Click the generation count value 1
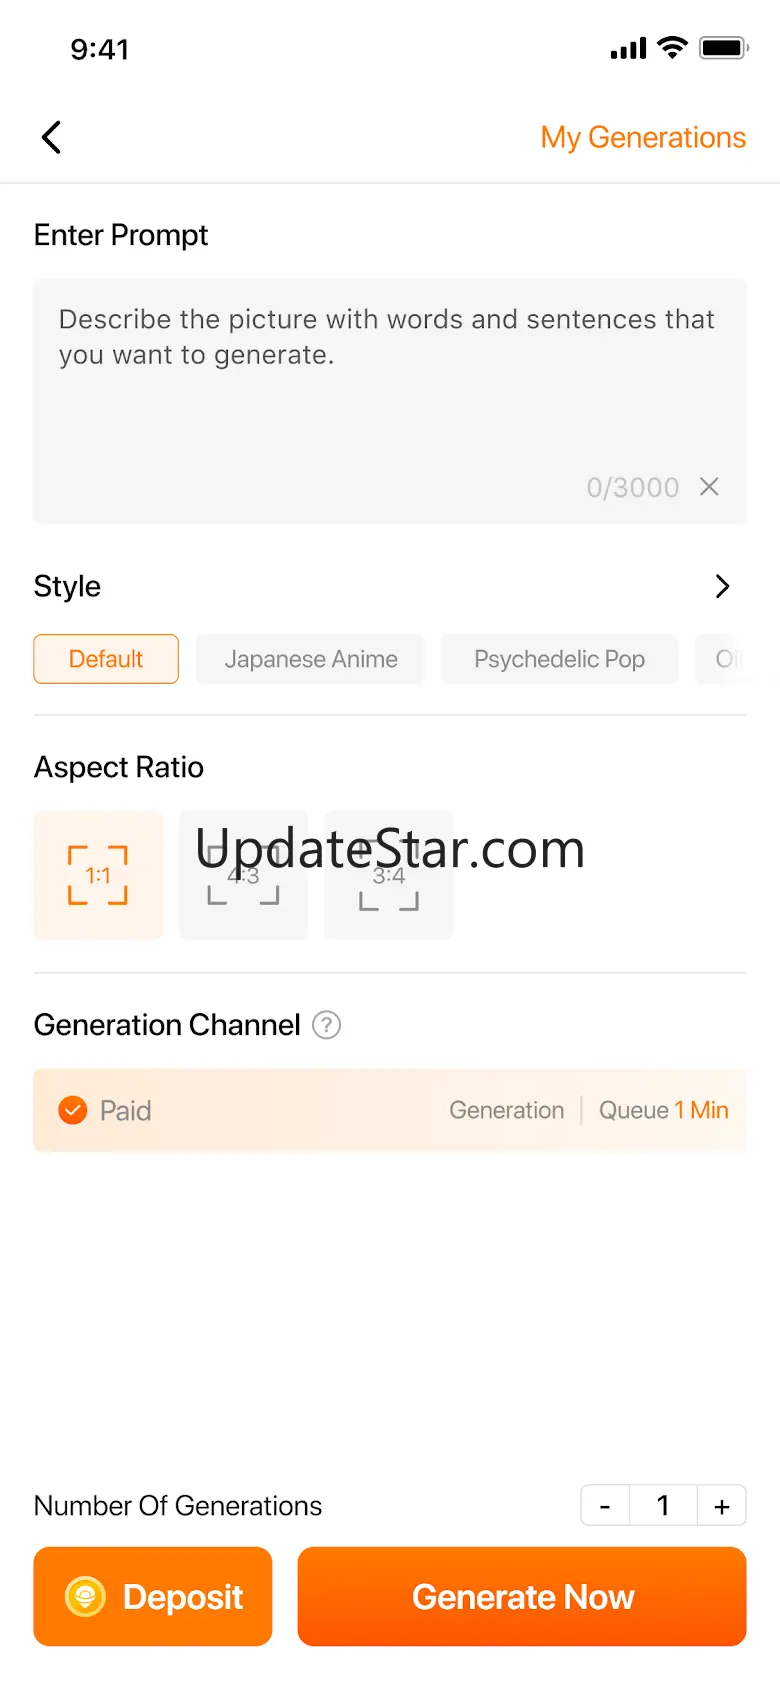The height and width of the screenshot is (1688, 780). pos(663,1506)
